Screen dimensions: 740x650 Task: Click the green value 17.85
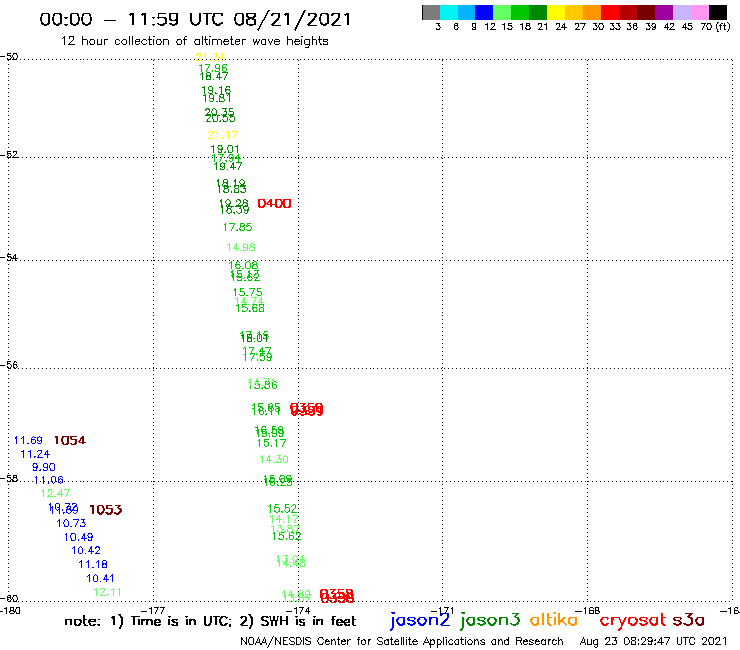237,228
